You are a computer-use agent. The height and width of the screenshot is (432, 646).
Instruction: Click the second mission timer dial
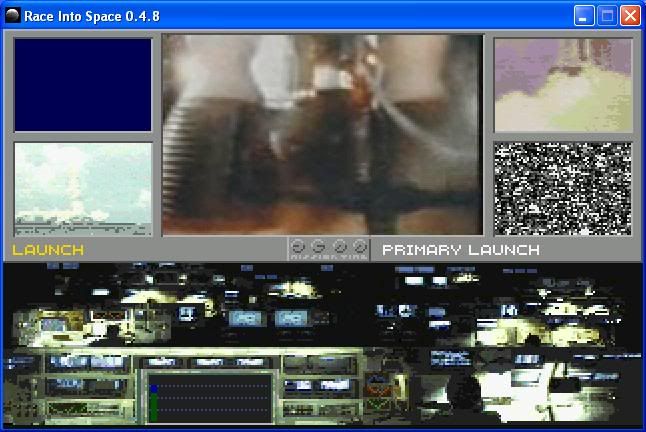318,246
